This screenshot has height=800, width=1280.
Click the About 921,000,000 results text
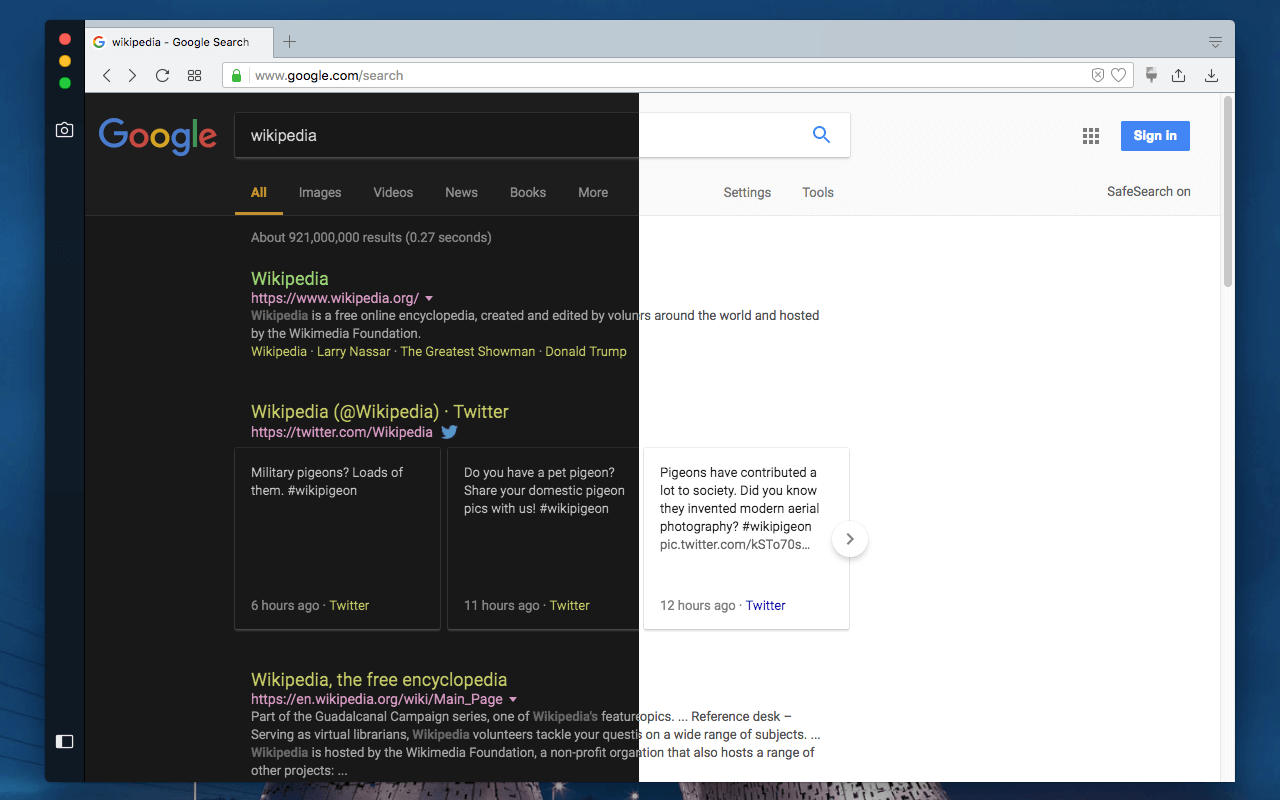coord(371,238)
